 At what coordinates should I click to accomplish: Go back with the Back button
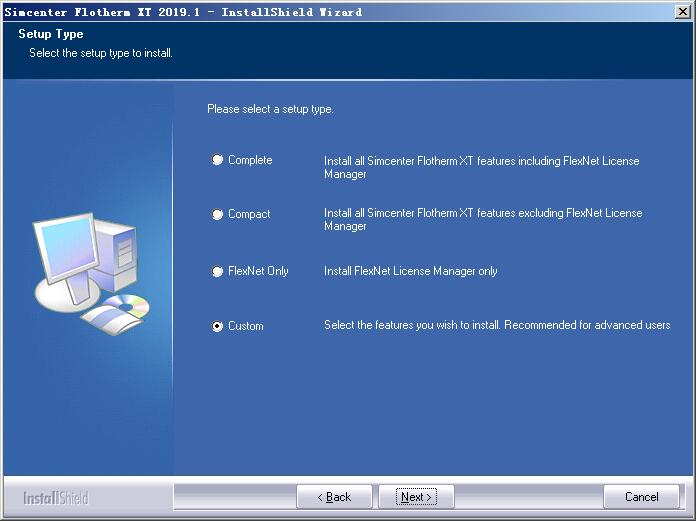tap(334, 497)
